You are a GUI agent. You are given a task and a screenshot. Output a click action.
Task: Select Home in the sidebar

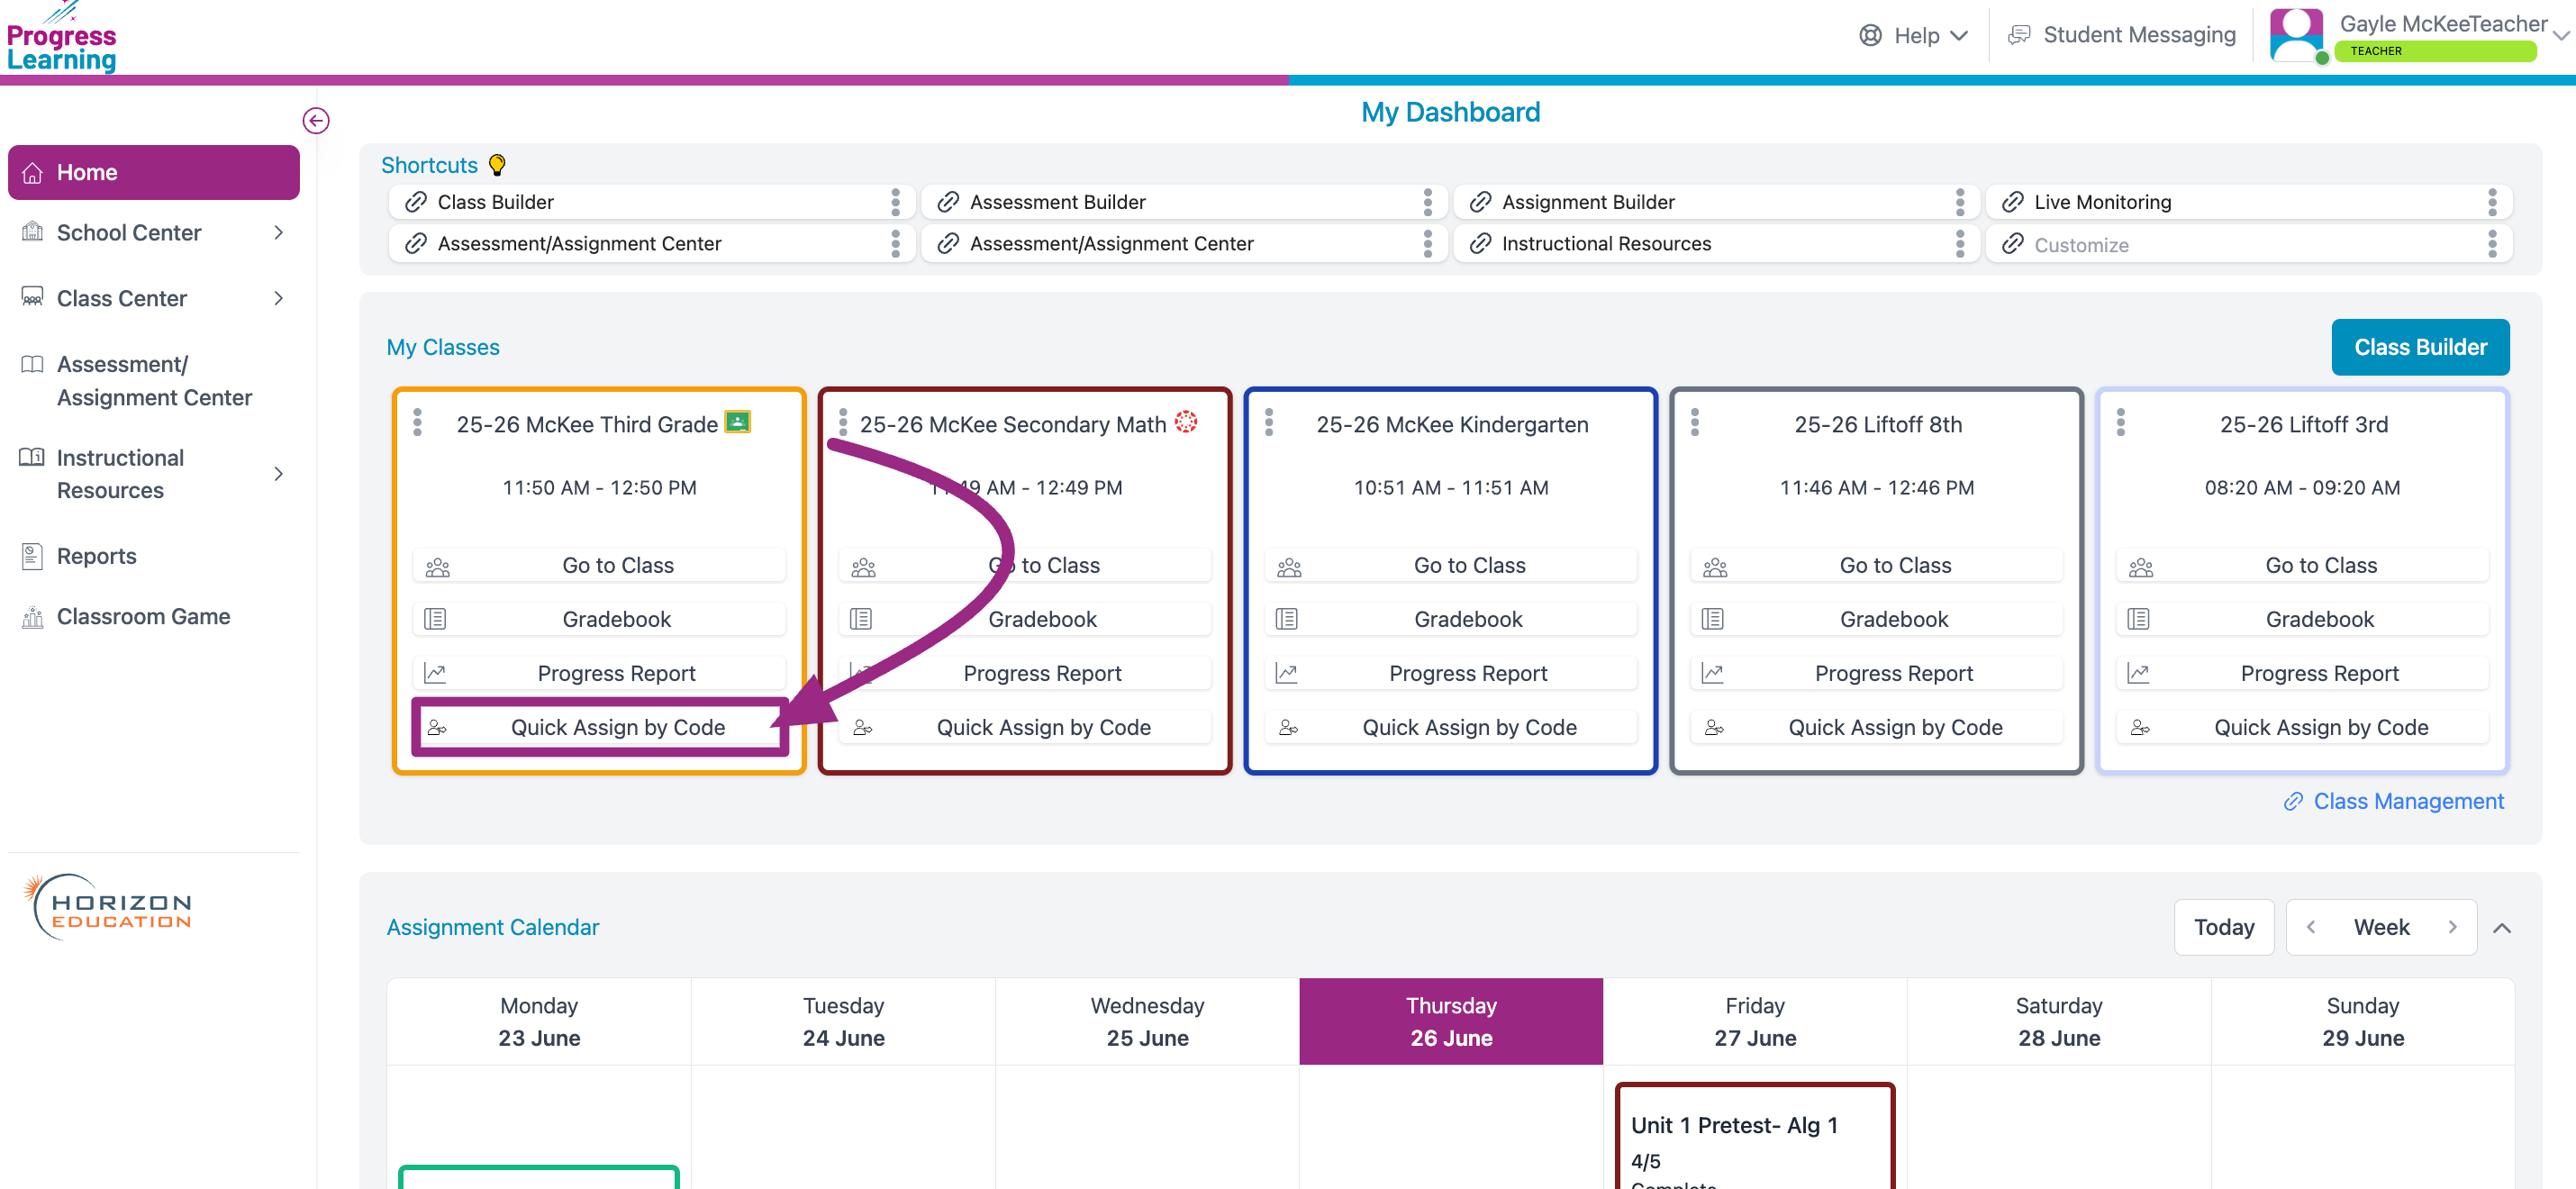pyautogui.click(x=154, y=172)
